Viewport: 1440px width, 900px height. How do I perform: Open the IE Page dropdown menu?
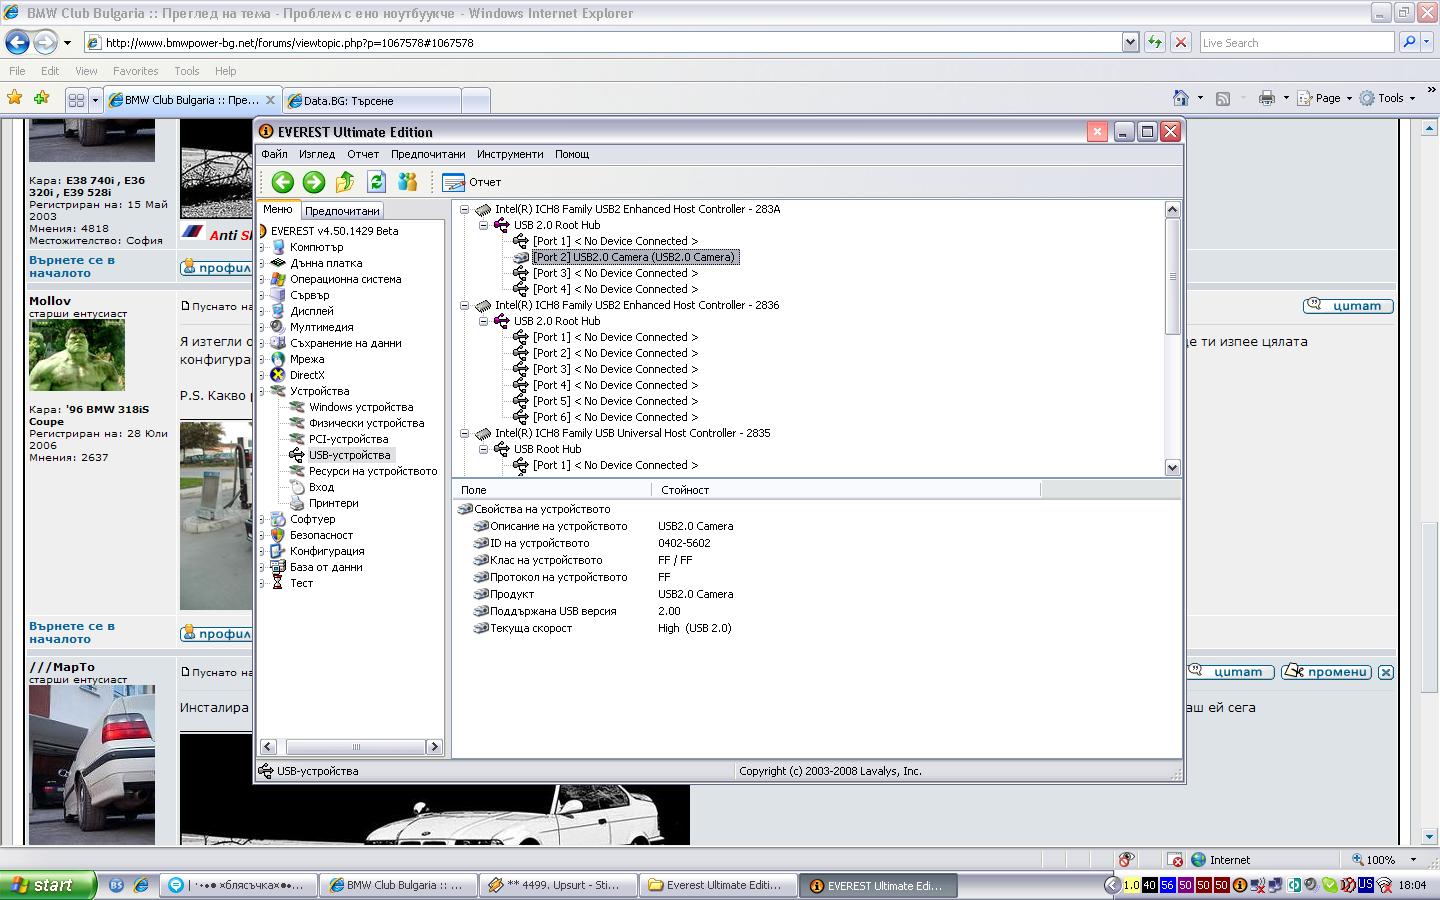(1325, 98)
